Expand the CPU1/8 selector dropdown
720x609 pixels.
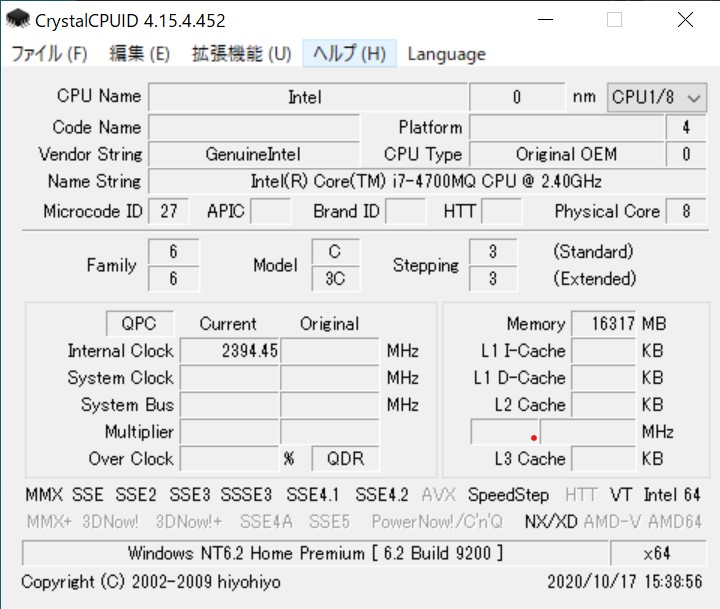click(656, 97)
